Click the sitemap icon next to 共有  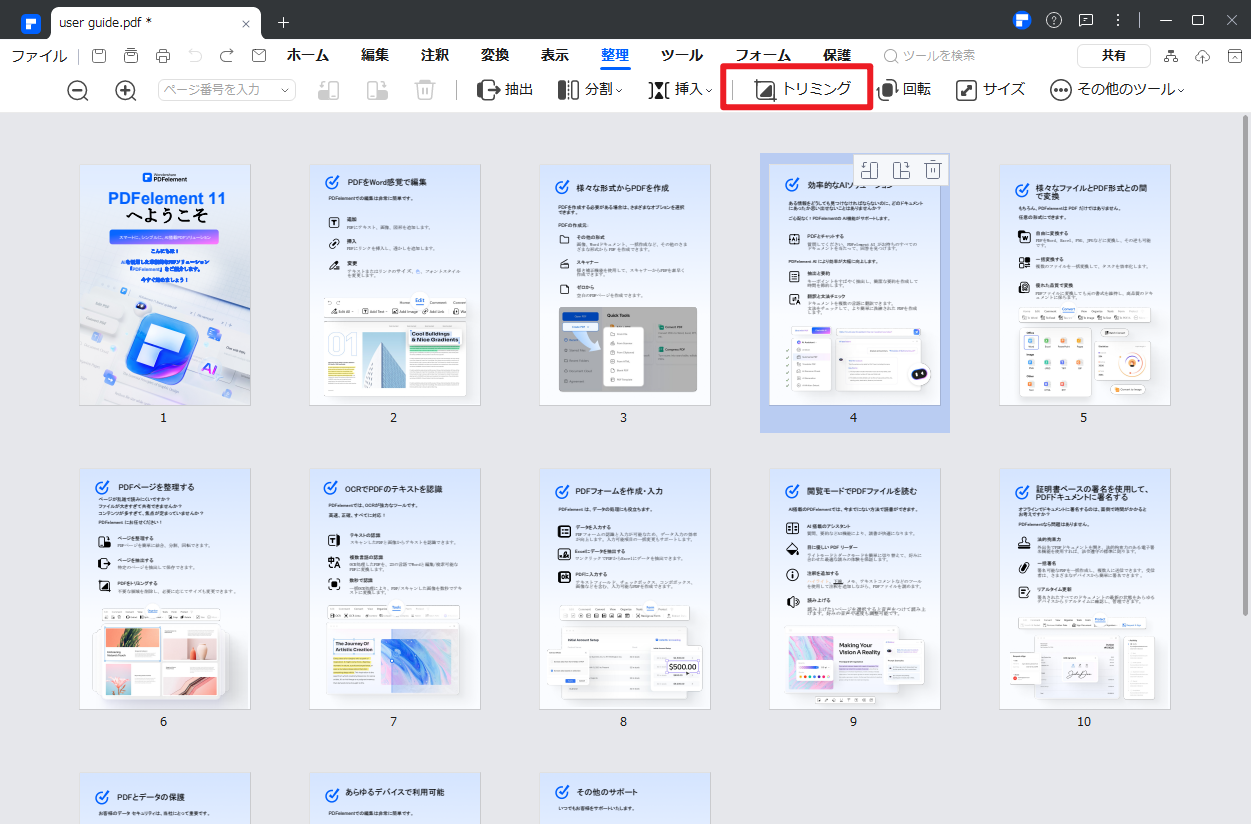(x=1171, y=56)
